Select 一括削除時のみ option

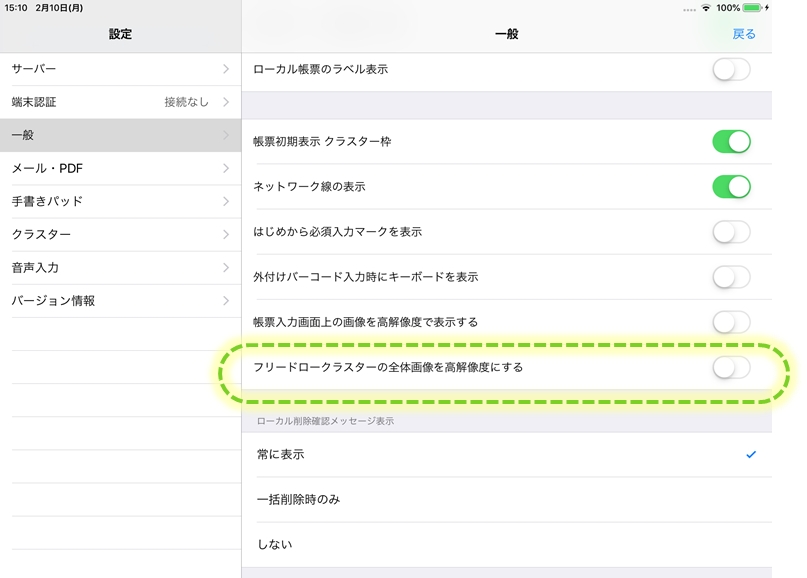point(506,500)
